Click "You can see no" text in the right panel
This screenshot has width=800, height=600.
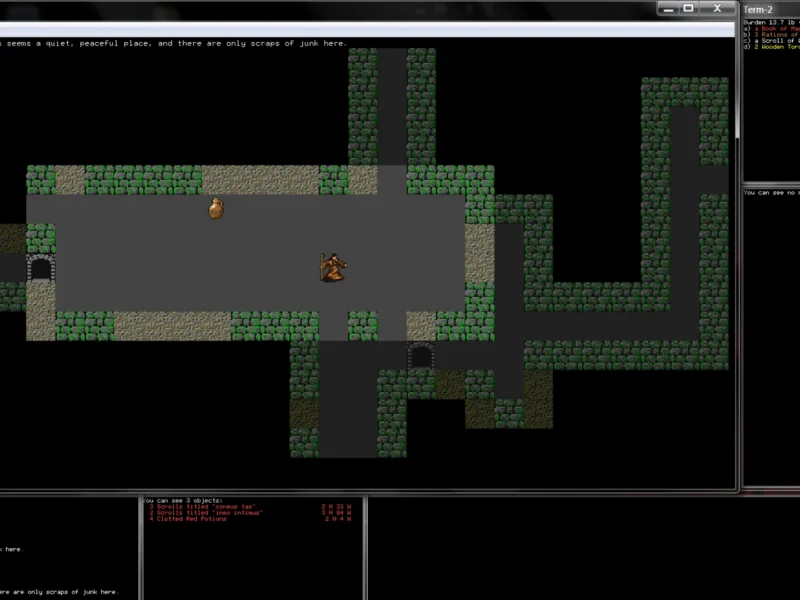pyautogui.click(x=771, y=192)
